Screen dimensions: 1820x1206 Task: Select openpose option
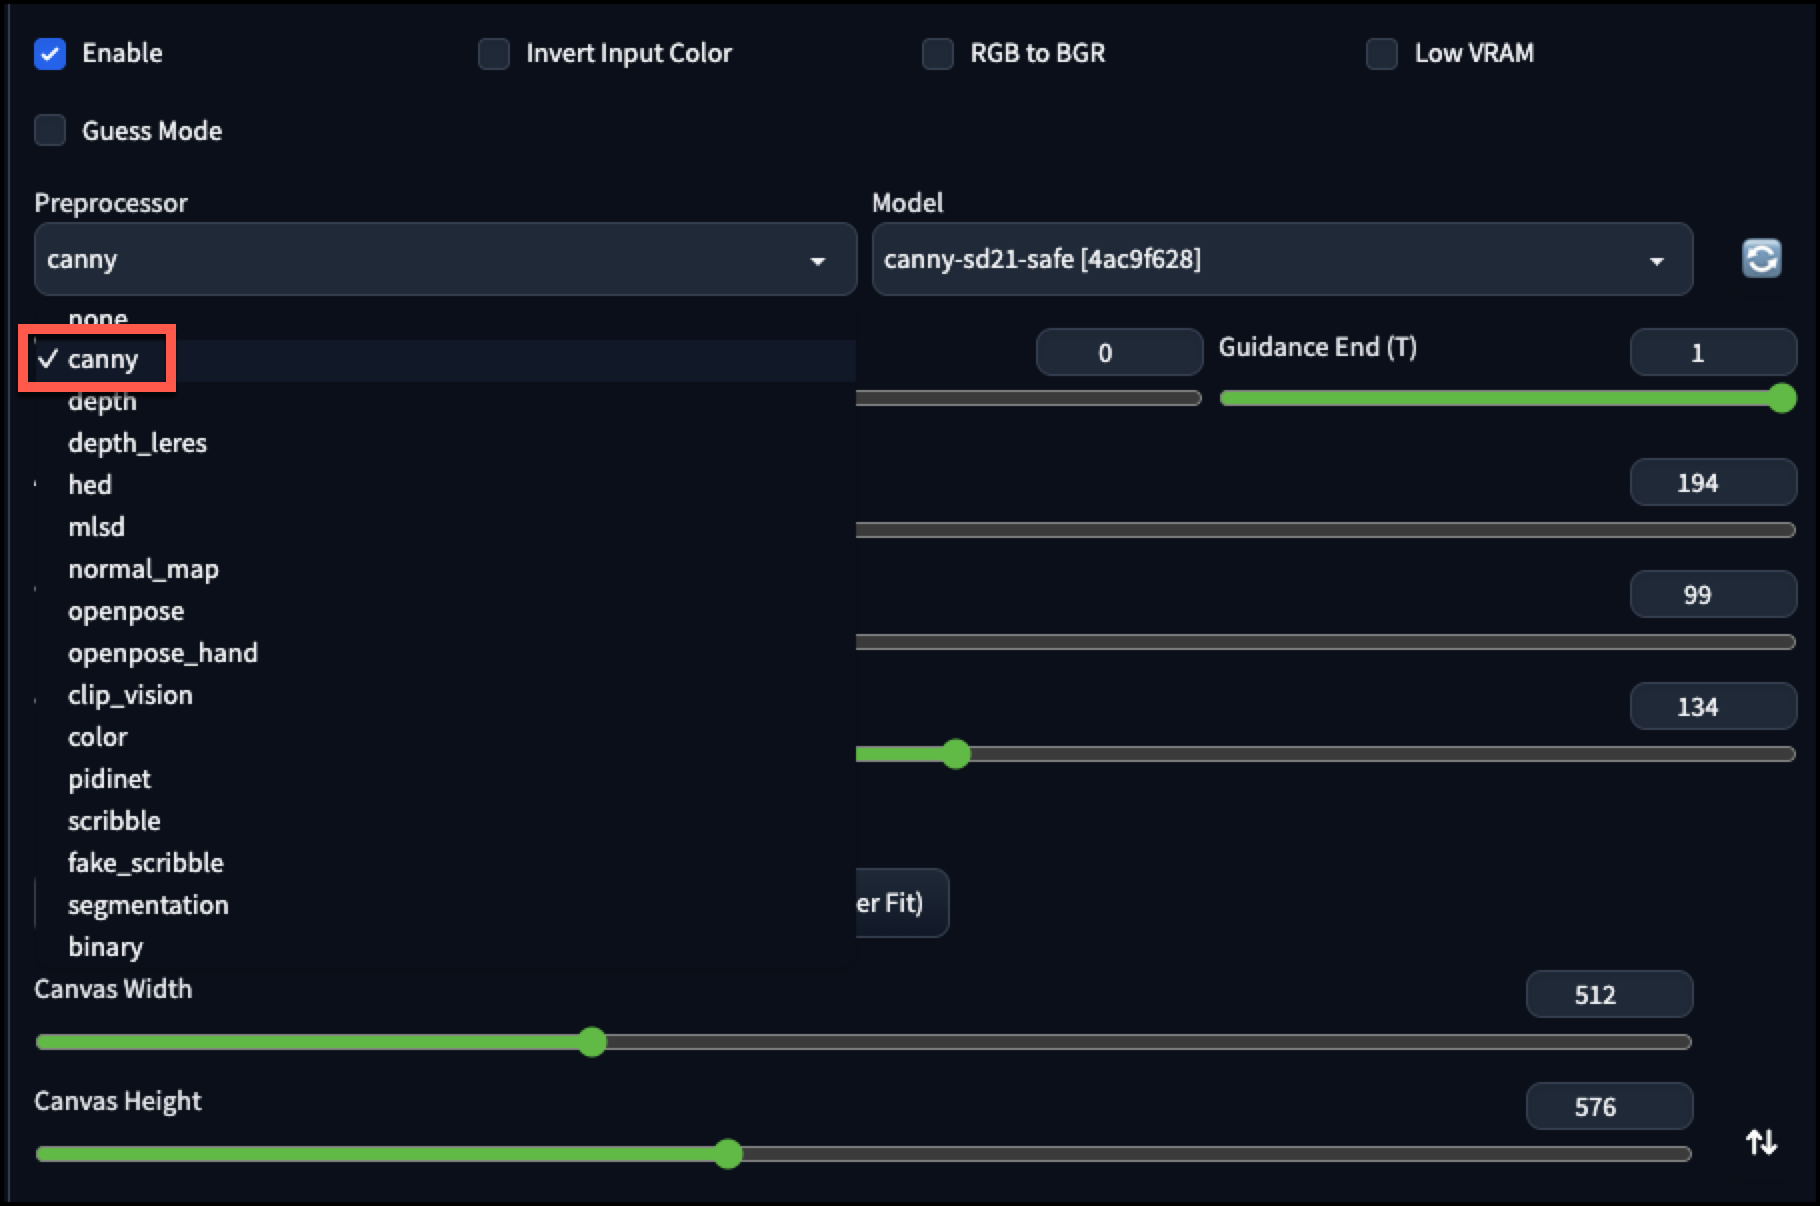(x=445, y=611)
